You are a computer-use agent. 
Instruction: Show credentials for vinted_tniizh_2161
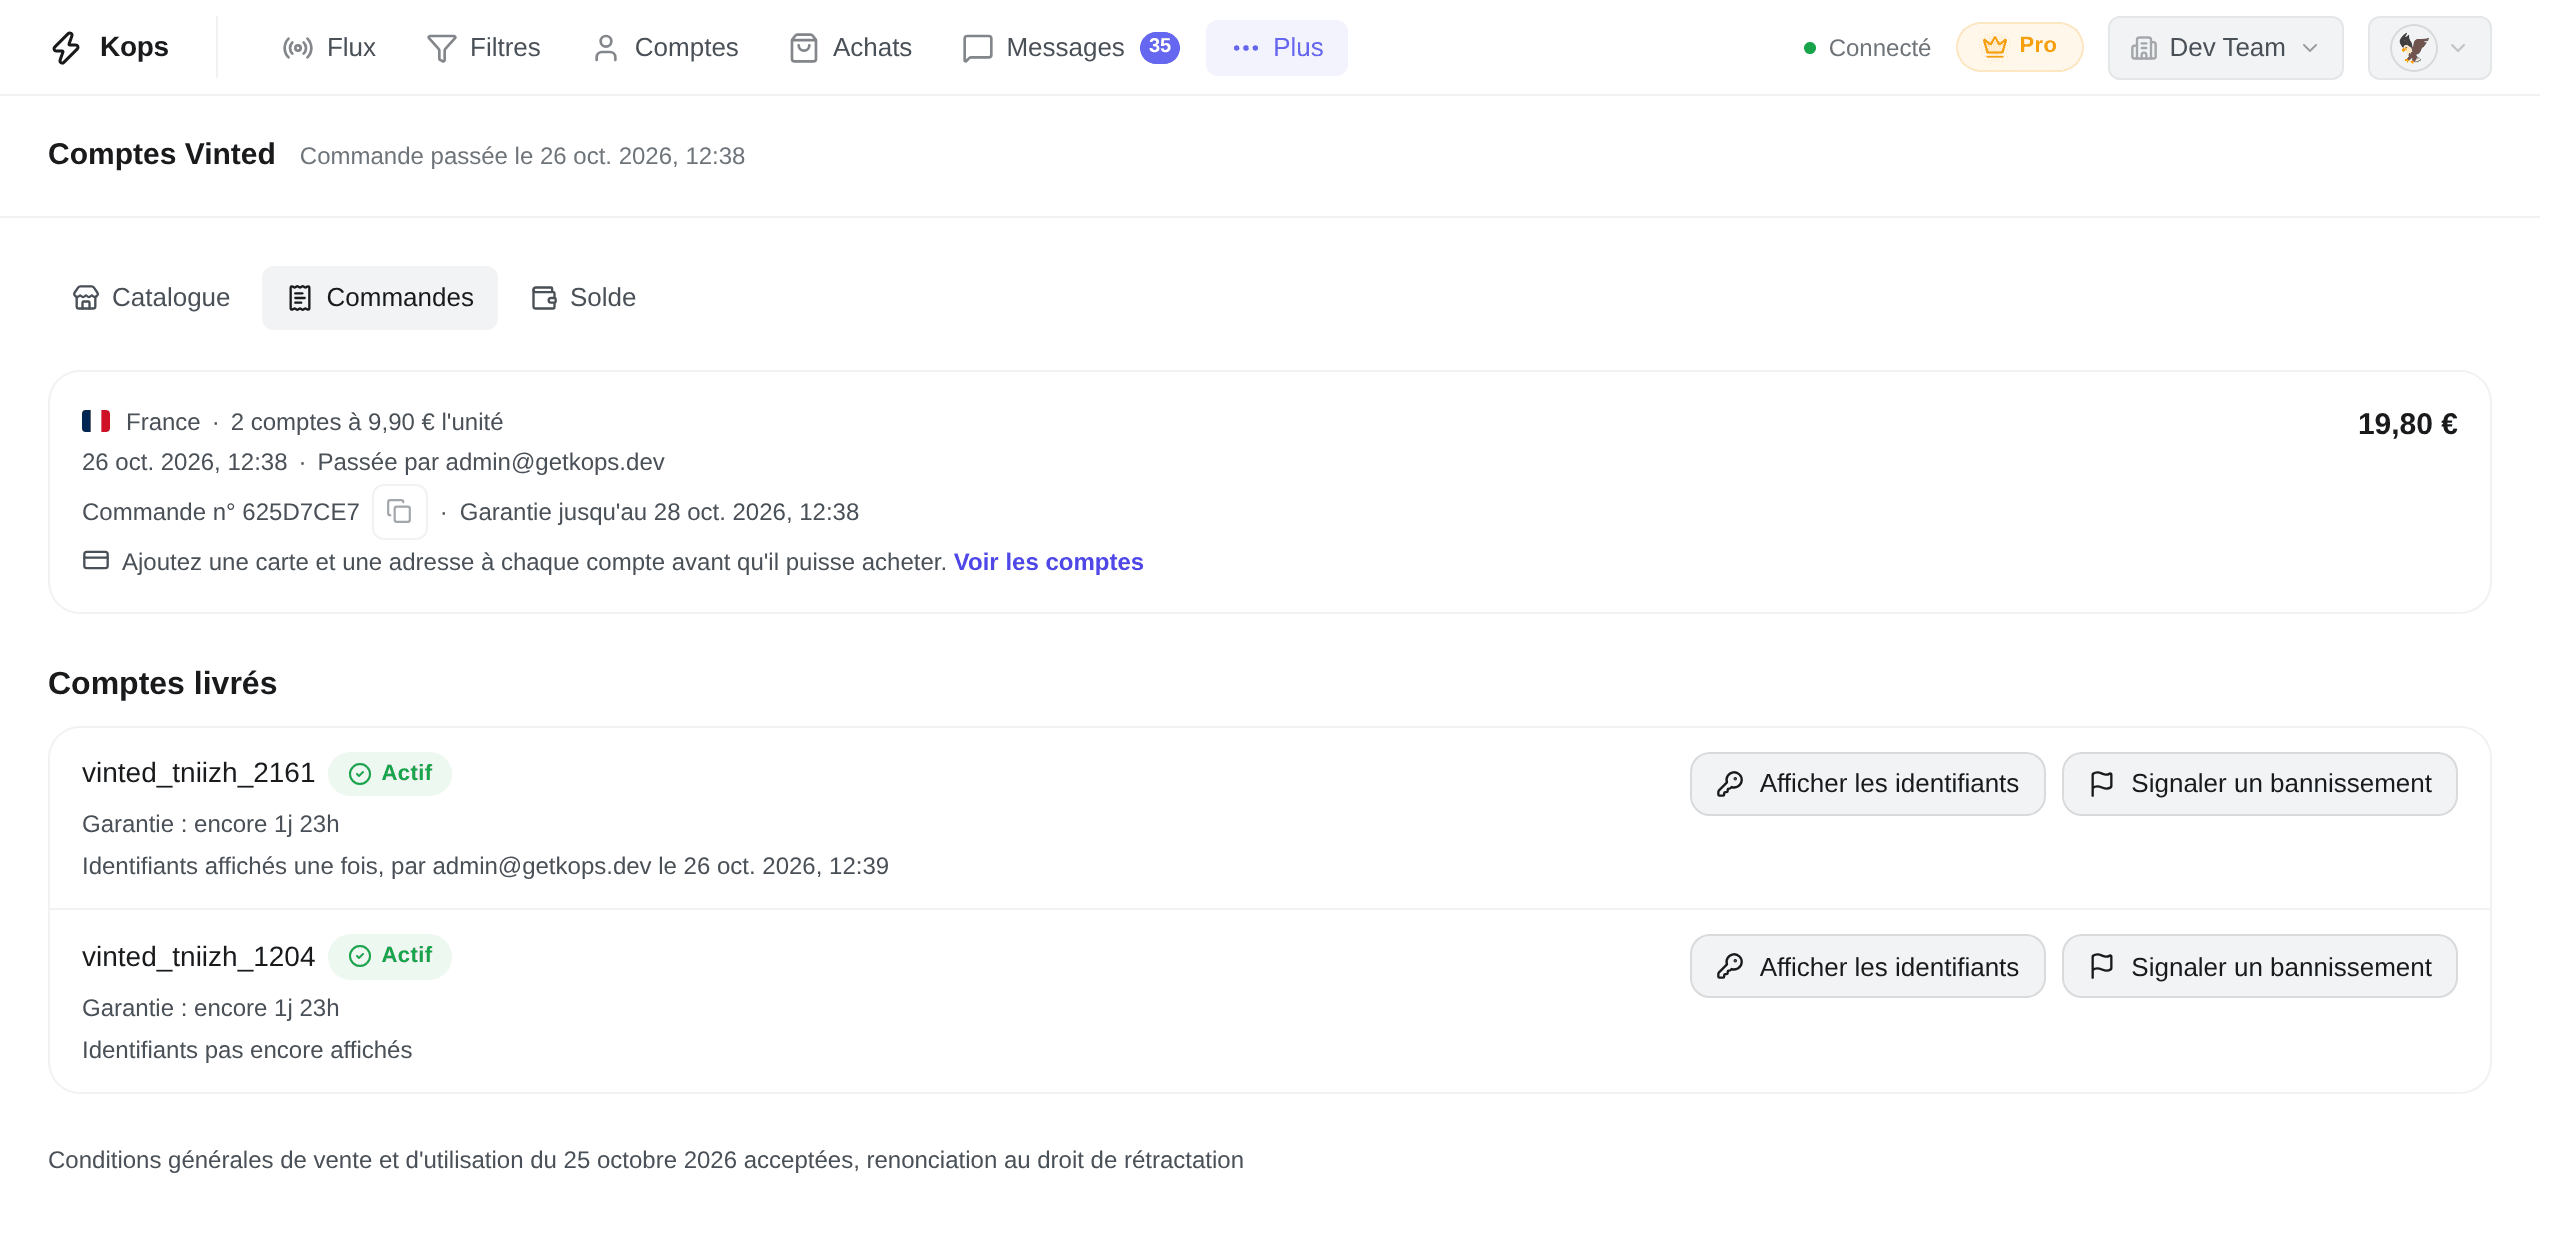1868,783
